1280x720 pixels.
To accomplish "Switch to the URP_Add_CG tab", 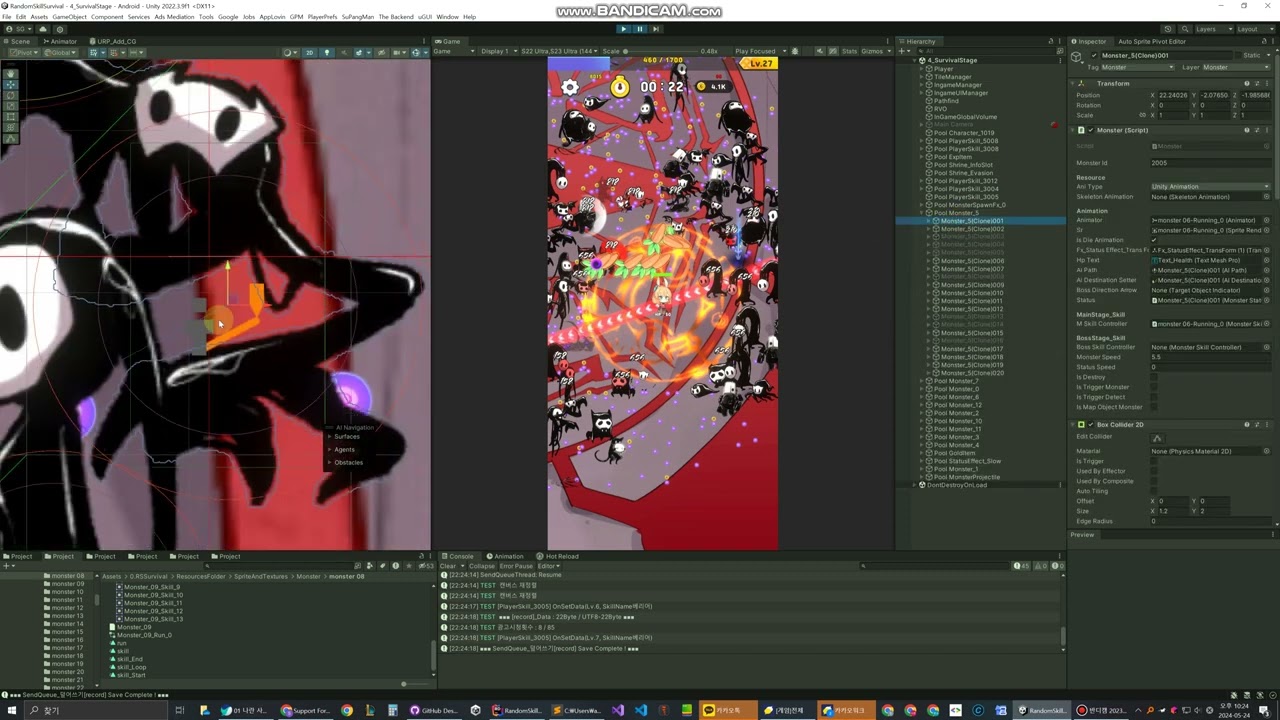I will pos(114,41).
